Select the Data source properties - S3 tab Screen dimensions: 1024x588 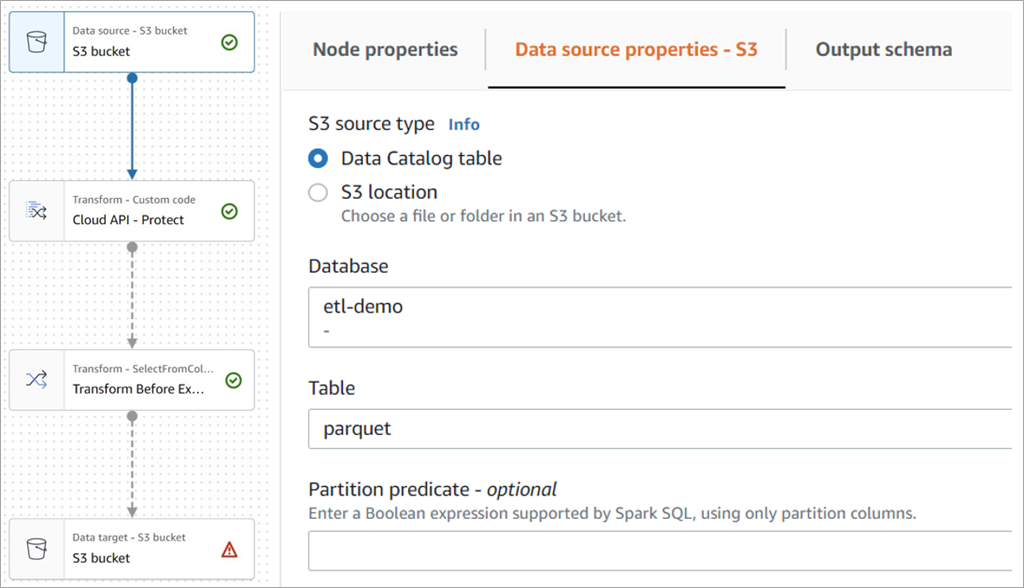click(635, 49)
